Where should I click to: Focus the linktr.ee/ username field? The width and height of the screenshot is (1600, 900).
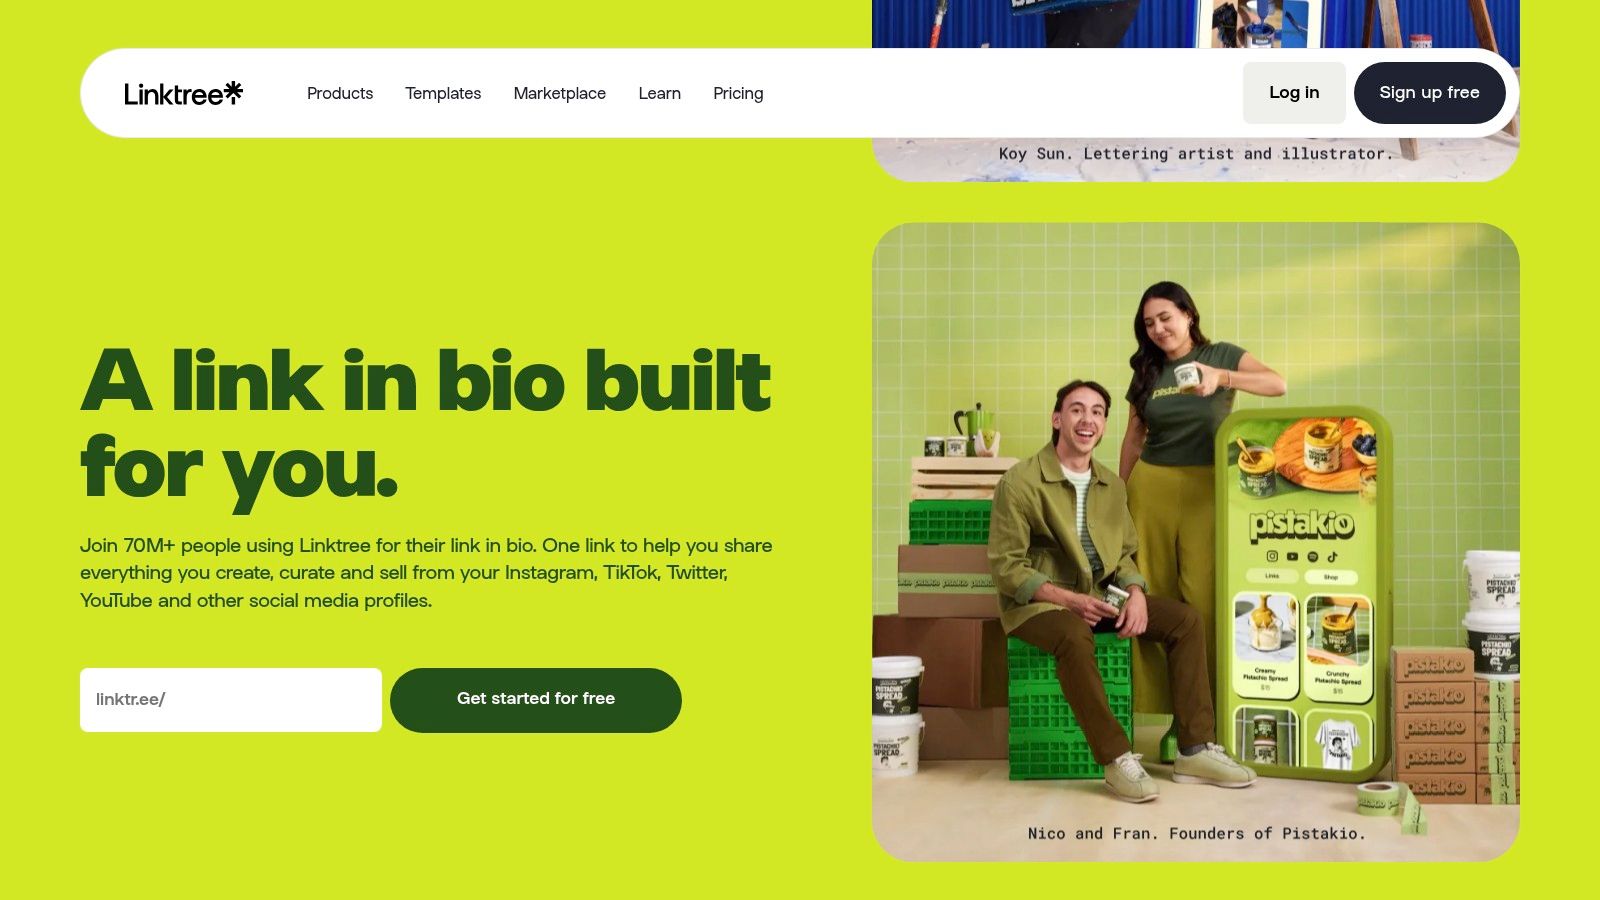point(231,700)
